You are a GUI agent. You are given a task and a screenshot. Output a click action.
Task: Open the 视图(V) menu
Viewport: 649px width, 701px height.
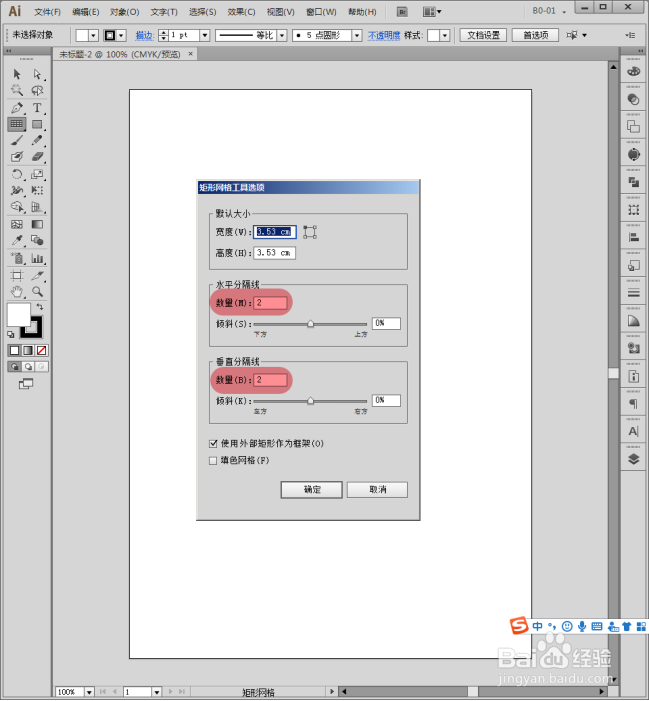point(281,12)
